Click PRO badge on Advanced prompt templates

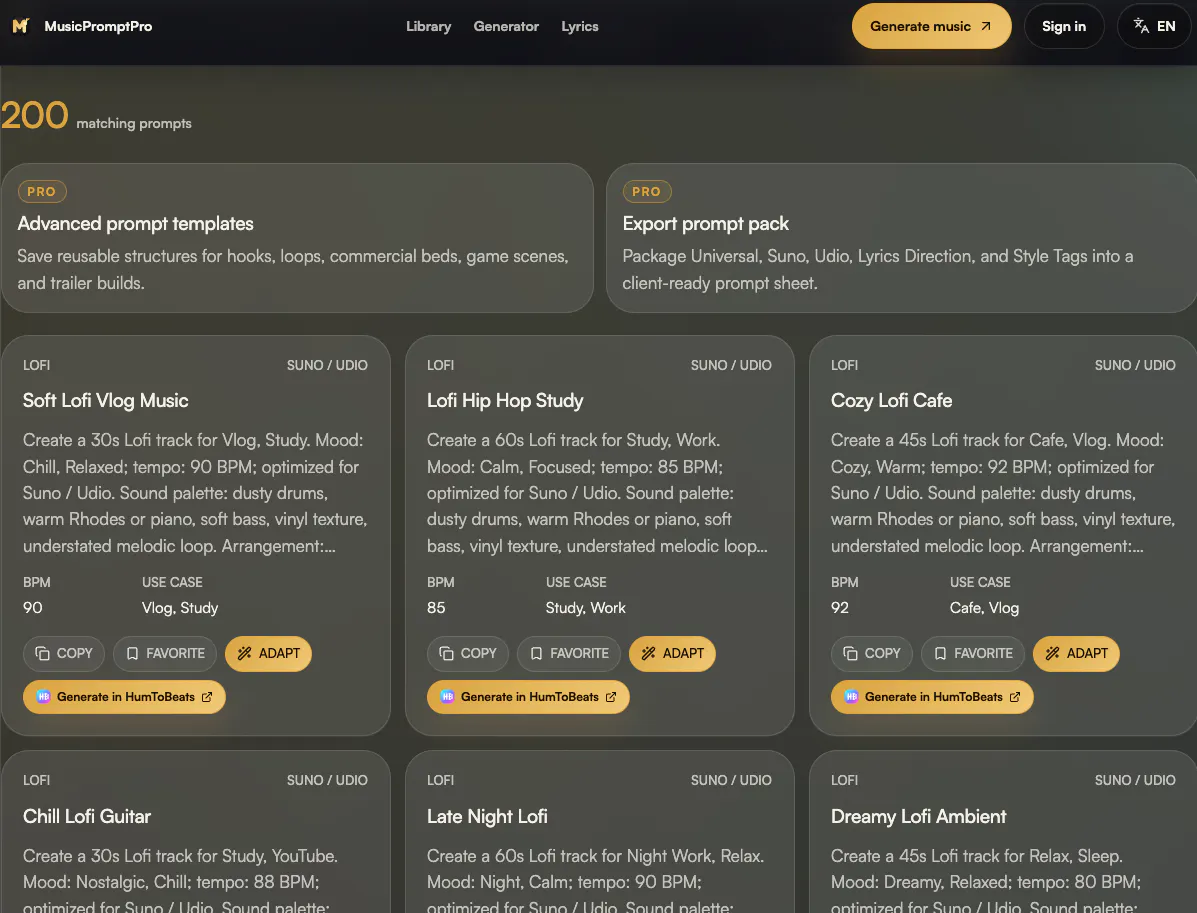click(x=42, y=192)
